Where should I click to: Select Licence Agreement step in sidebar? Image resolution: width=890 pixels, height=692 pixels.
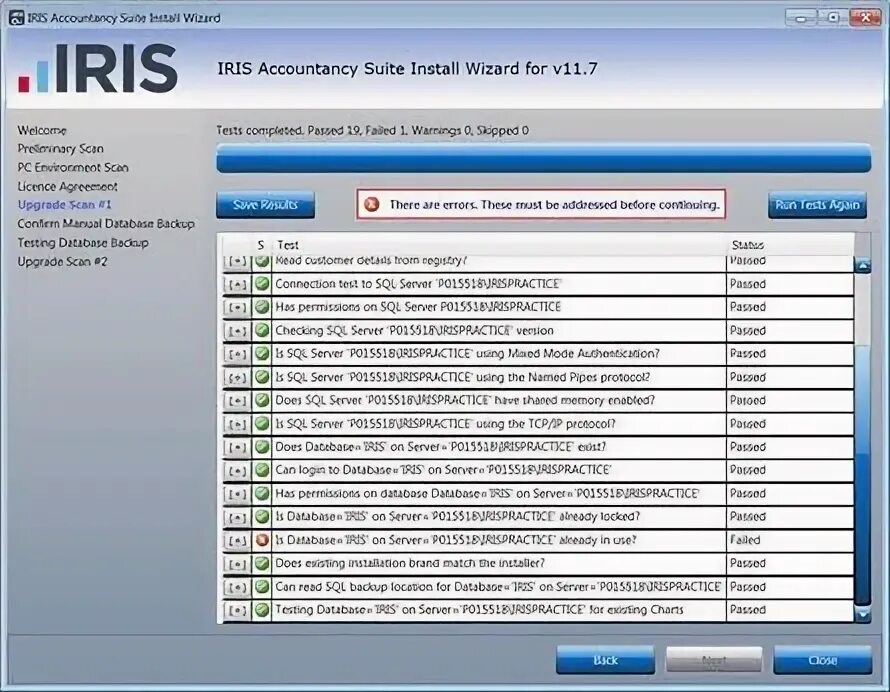[x=67, y=186]
